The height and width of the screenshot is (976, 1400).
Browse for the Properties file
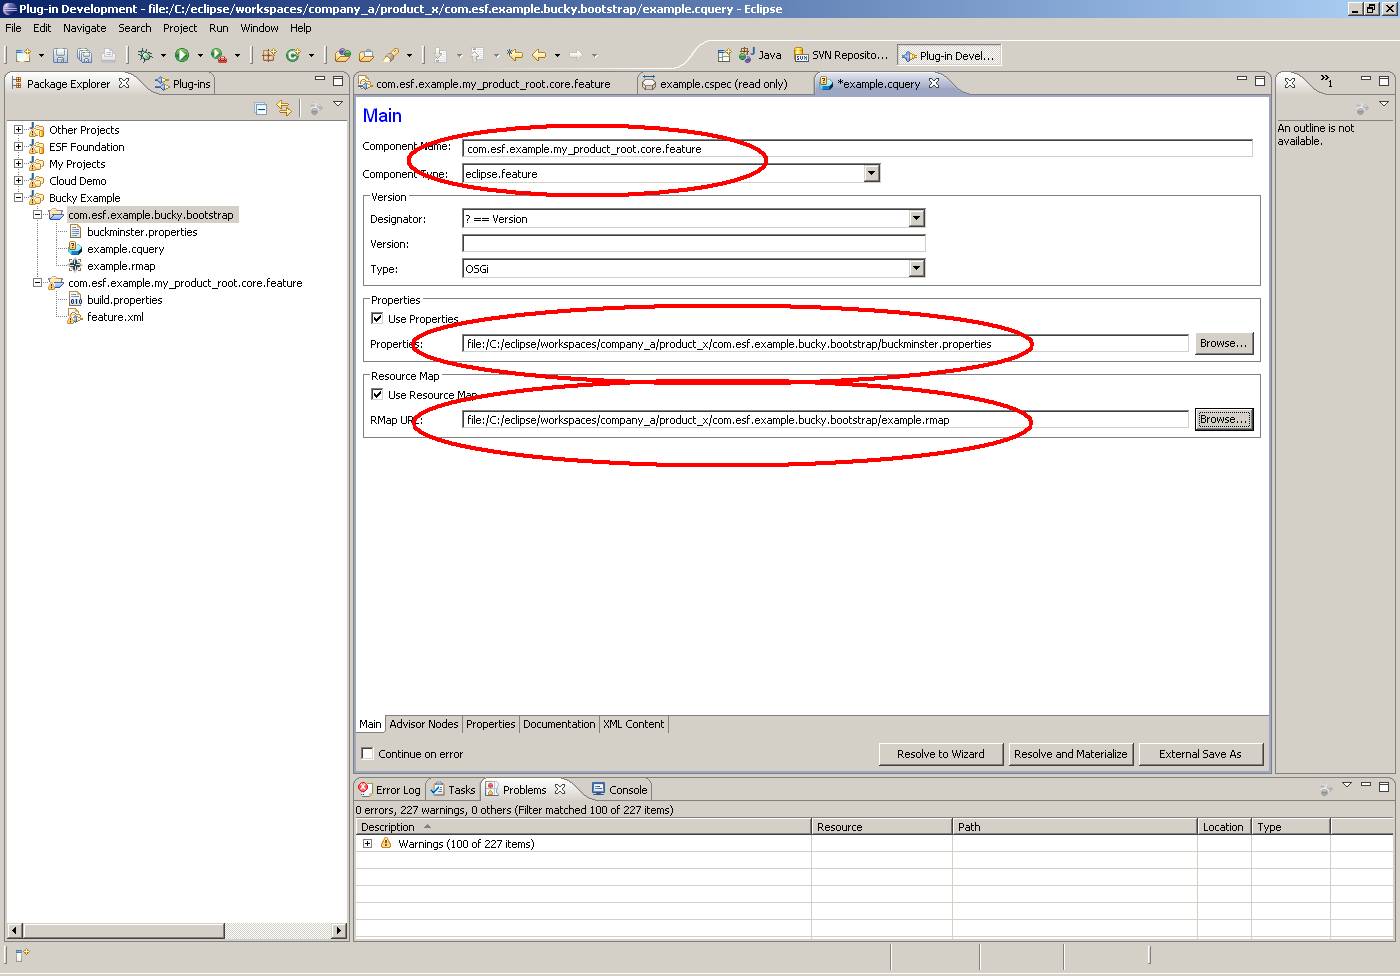pos(1224,343)
